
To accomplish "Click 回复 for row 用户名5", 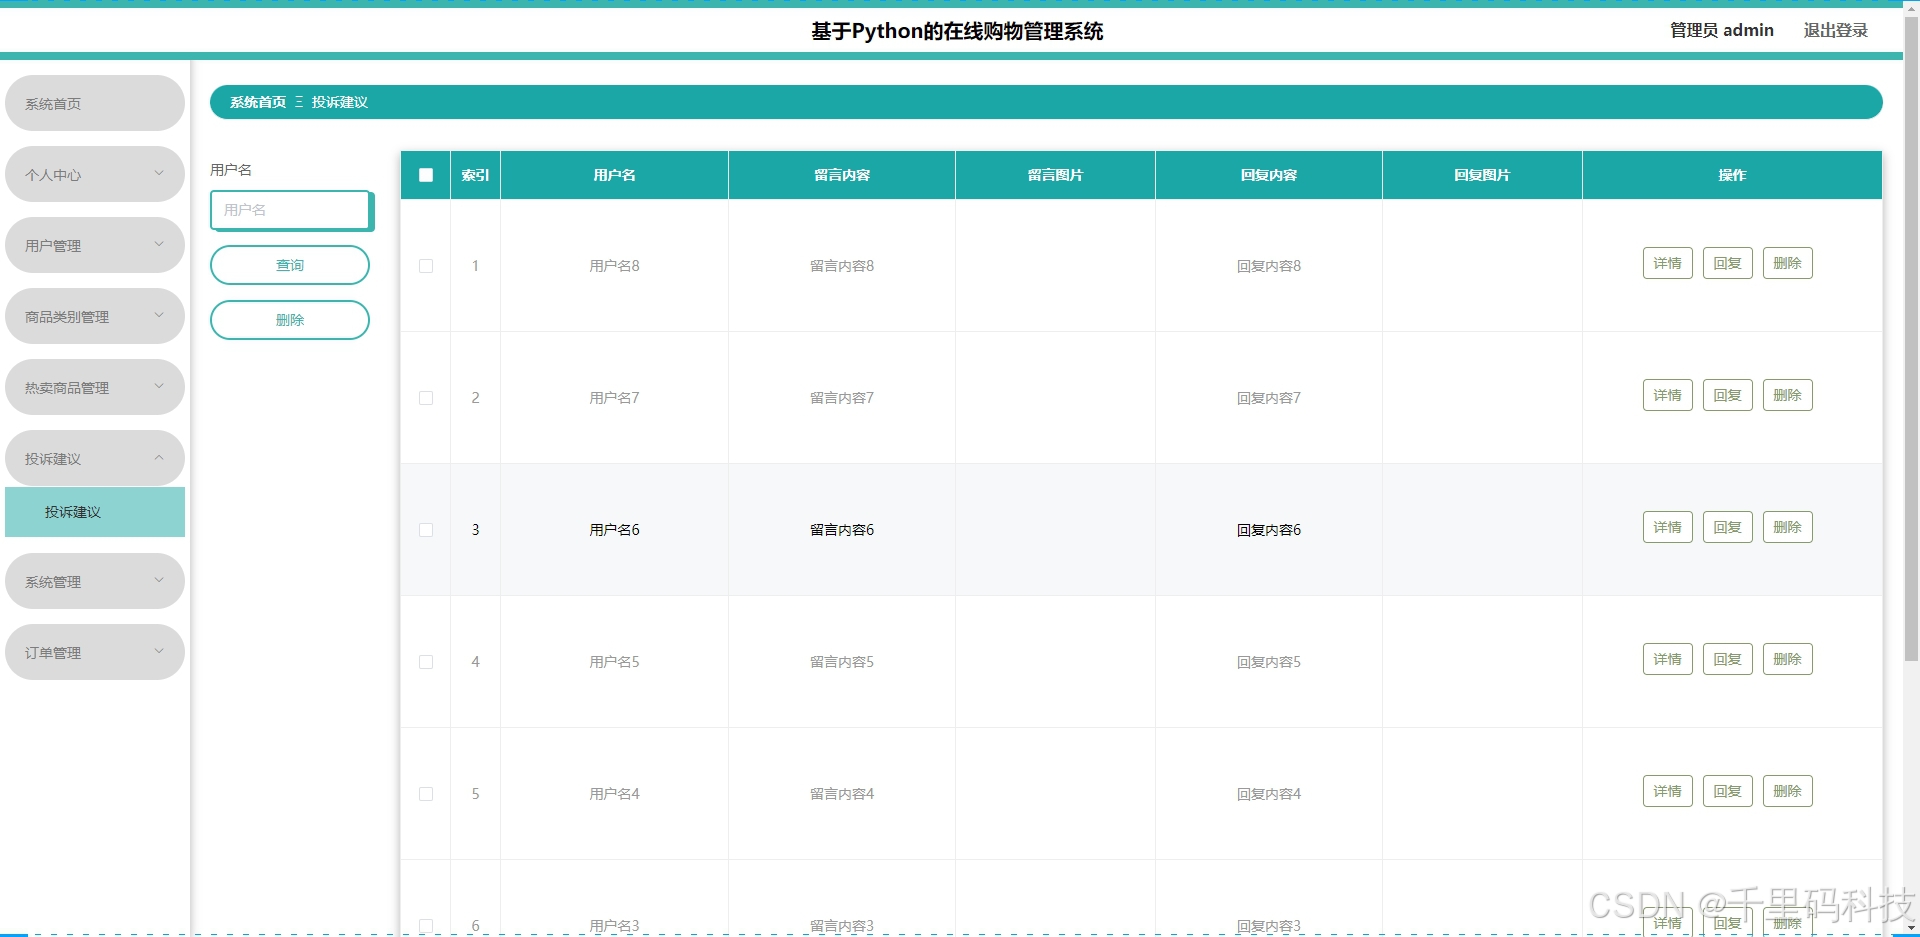I will pyautogui.click(x=1728, y=659).
